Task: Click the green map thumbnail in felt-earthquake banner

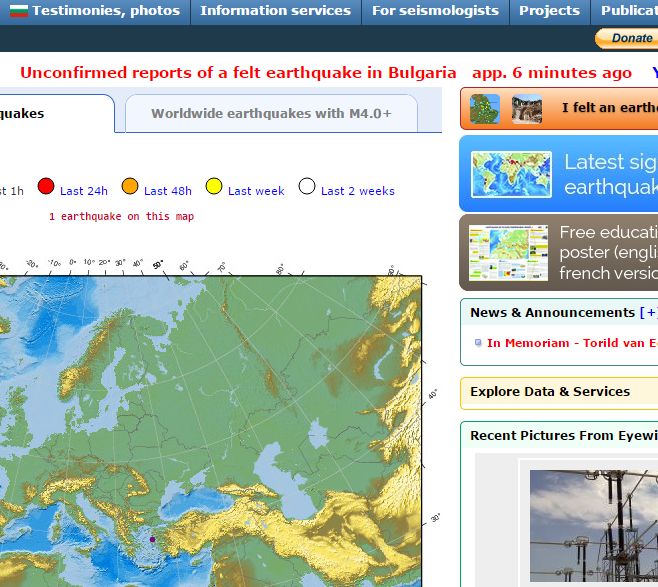Action: (x=485, y=109)
